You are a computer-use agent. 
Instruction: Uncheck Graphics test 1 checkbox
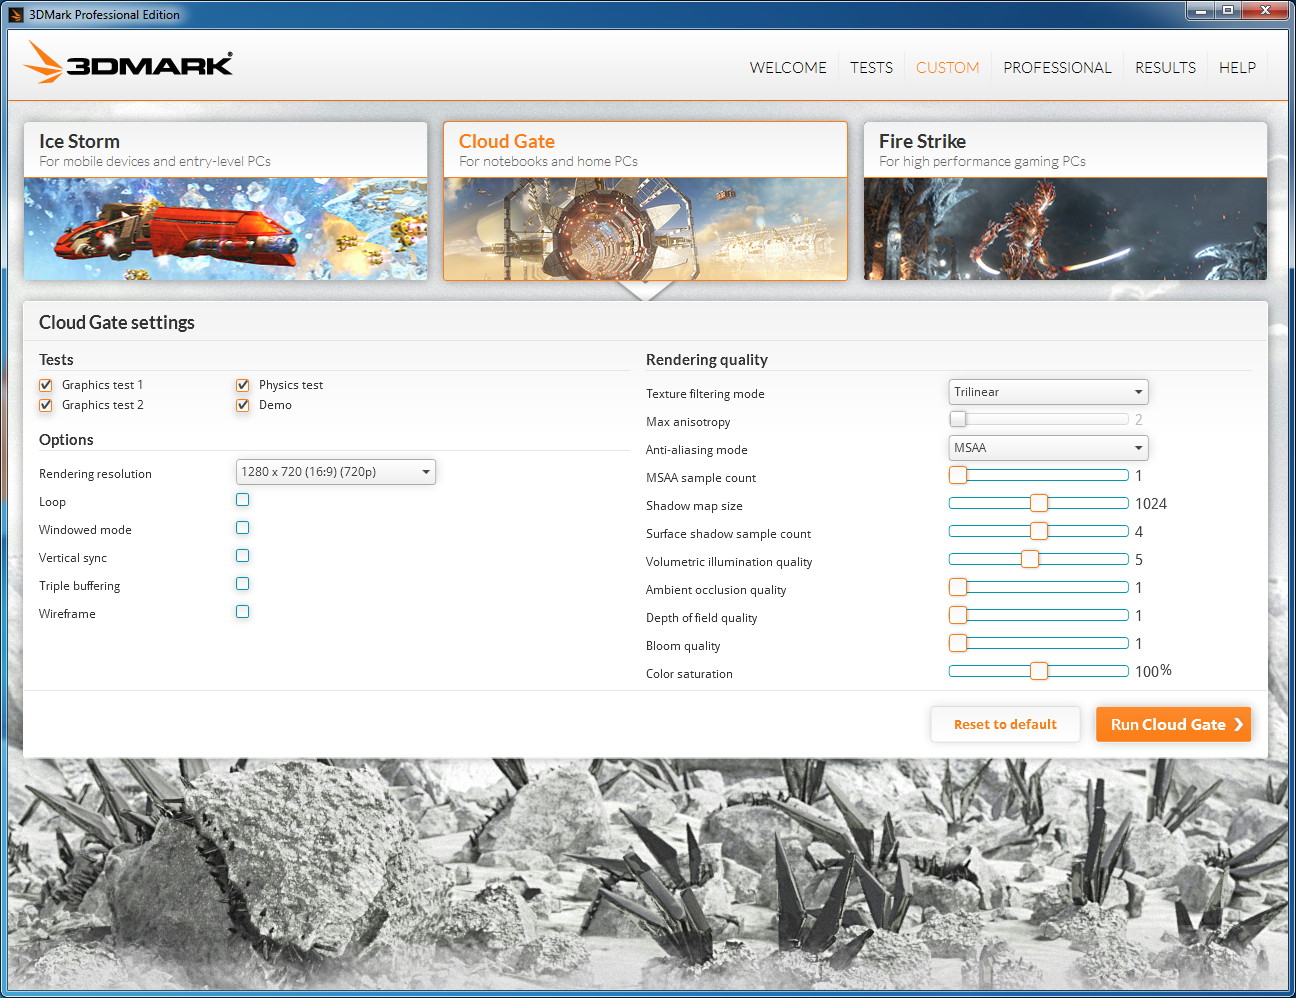[45, 385]
